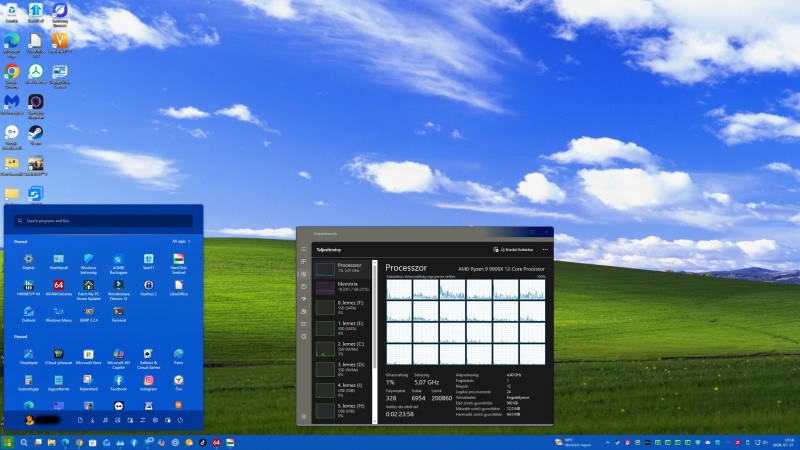Click taskbar search magnifier
This screenshot has width=800, height=450.
23,442
